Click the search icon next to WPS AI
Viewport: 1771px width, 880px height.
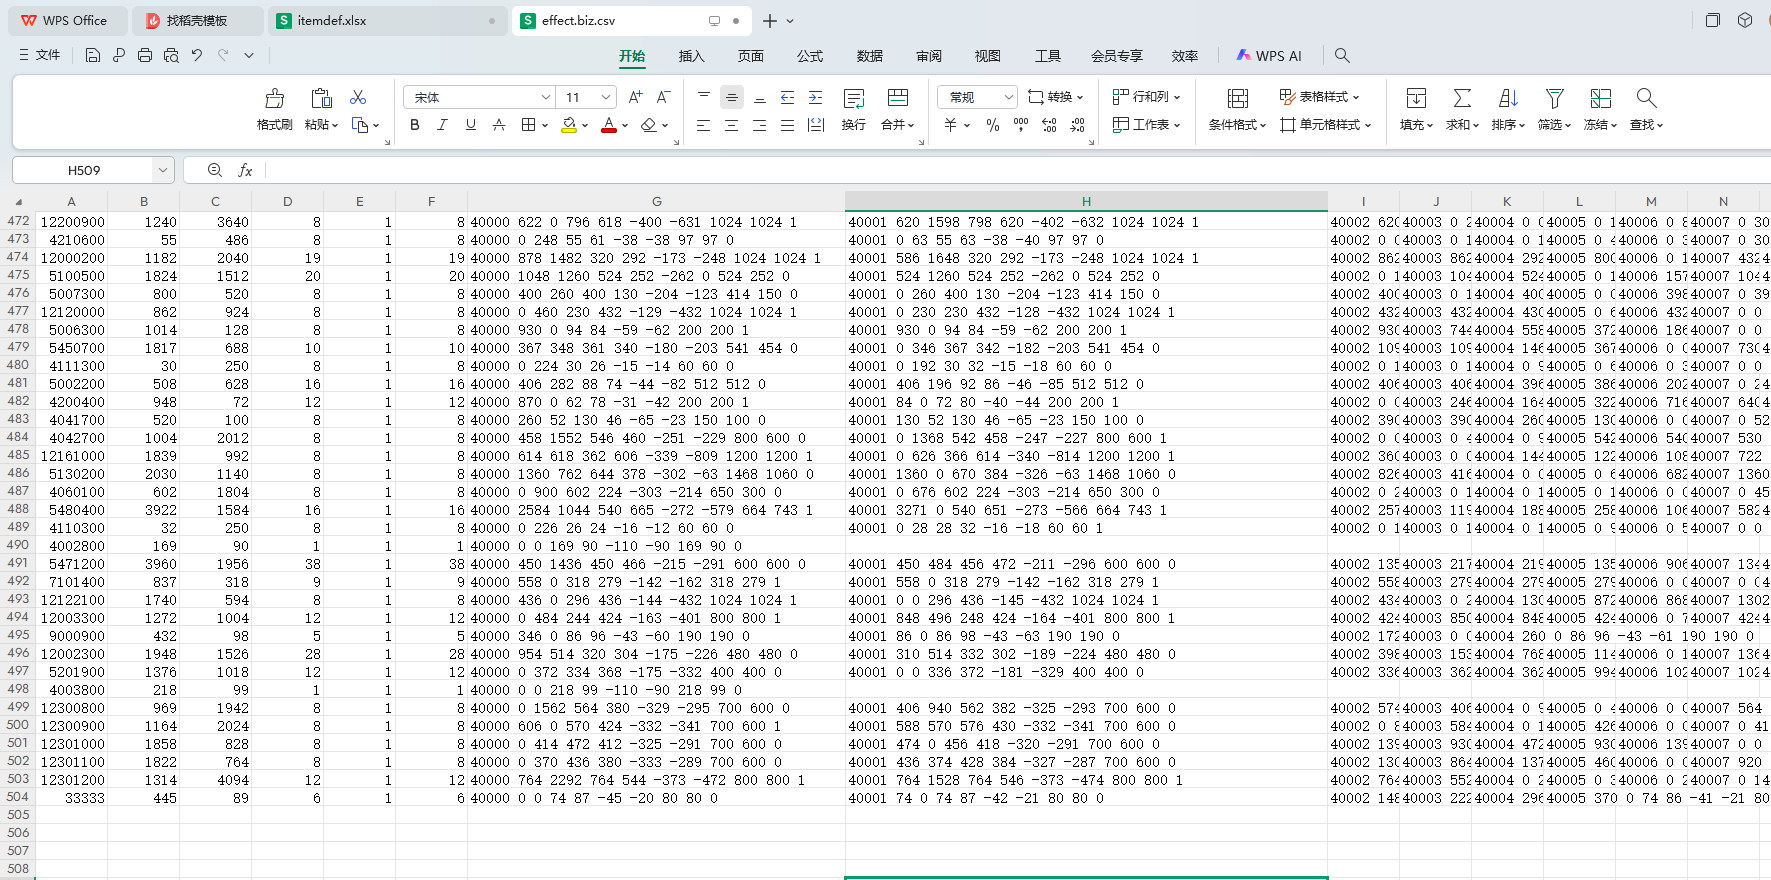coord(1342,56)
